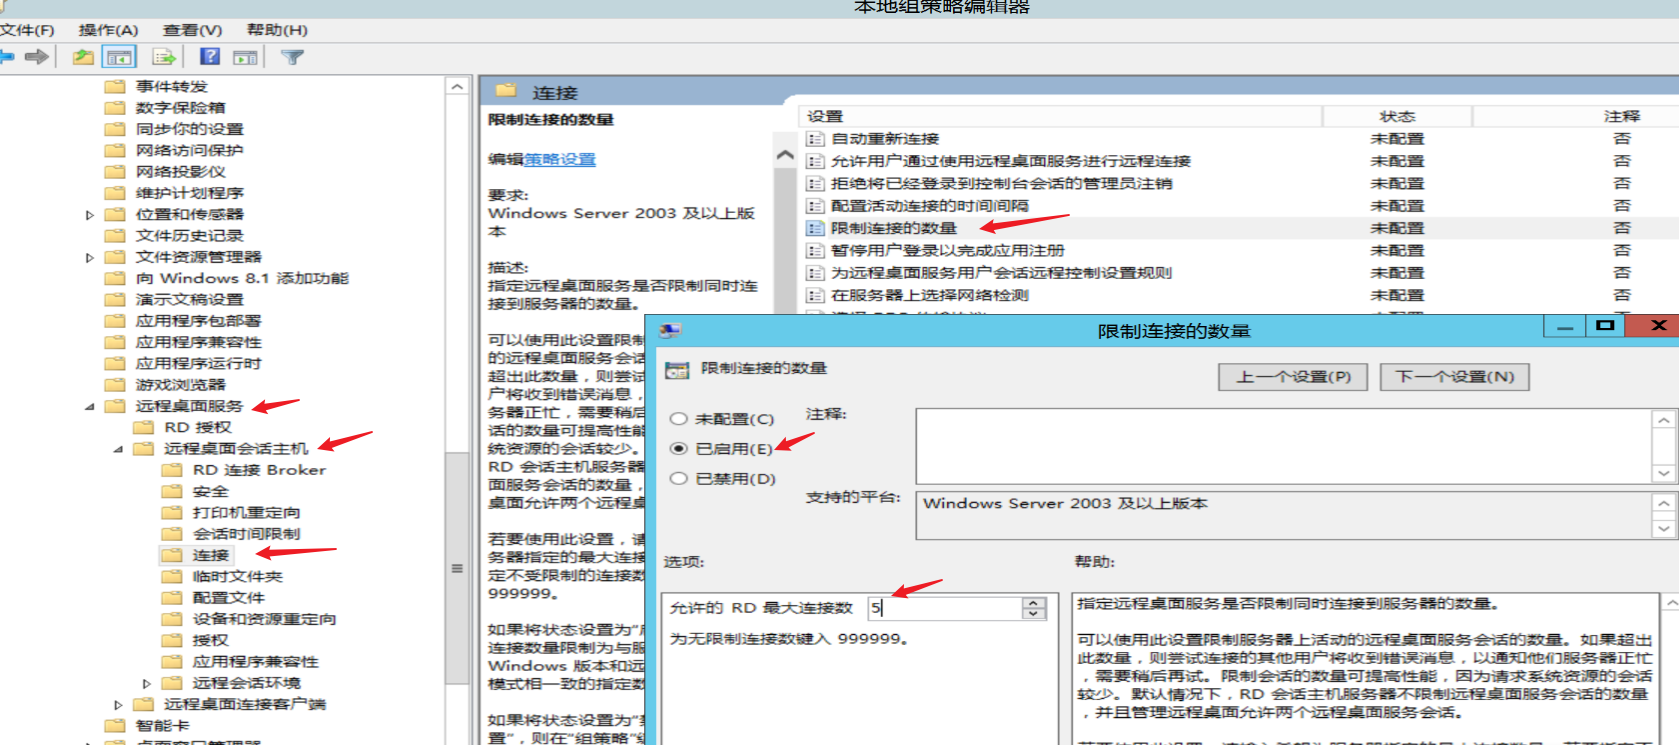The image size is (1679, 745).
Task: Click the folder icon of 安全
Action: (x=172, y=491)
